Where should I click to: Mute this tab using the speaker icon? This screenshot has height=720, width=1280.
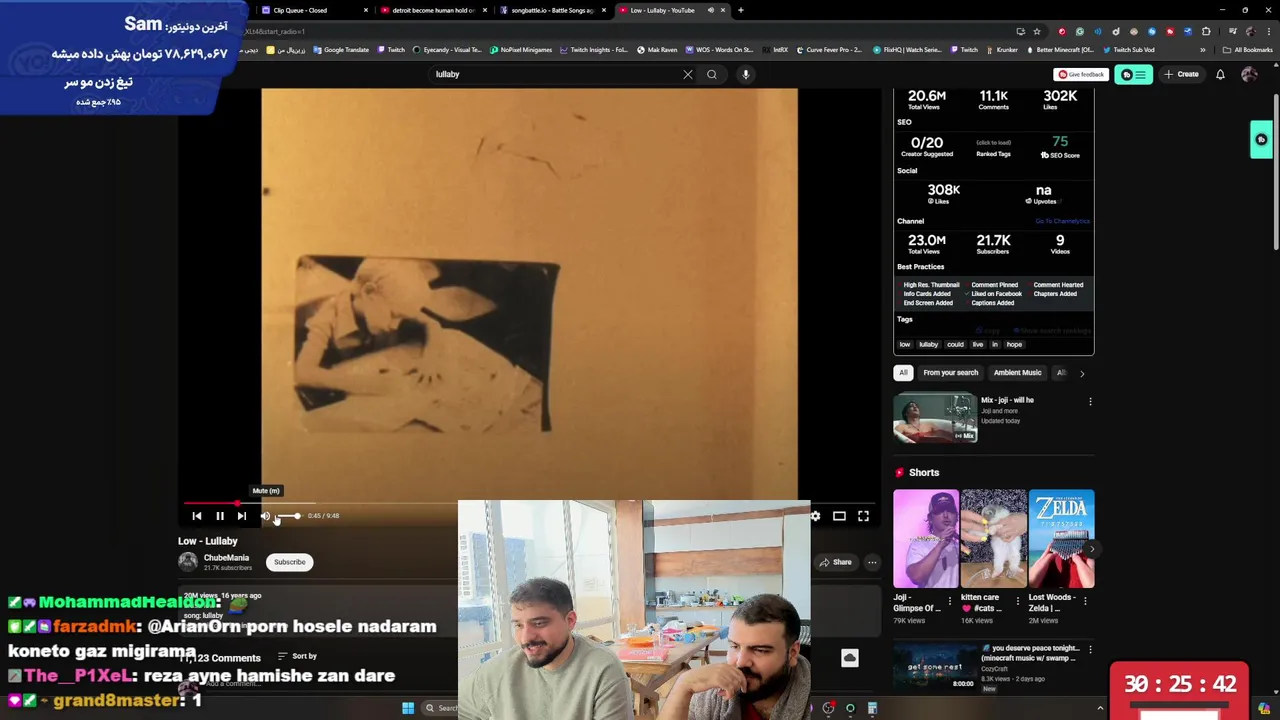(x=711, y=10)
